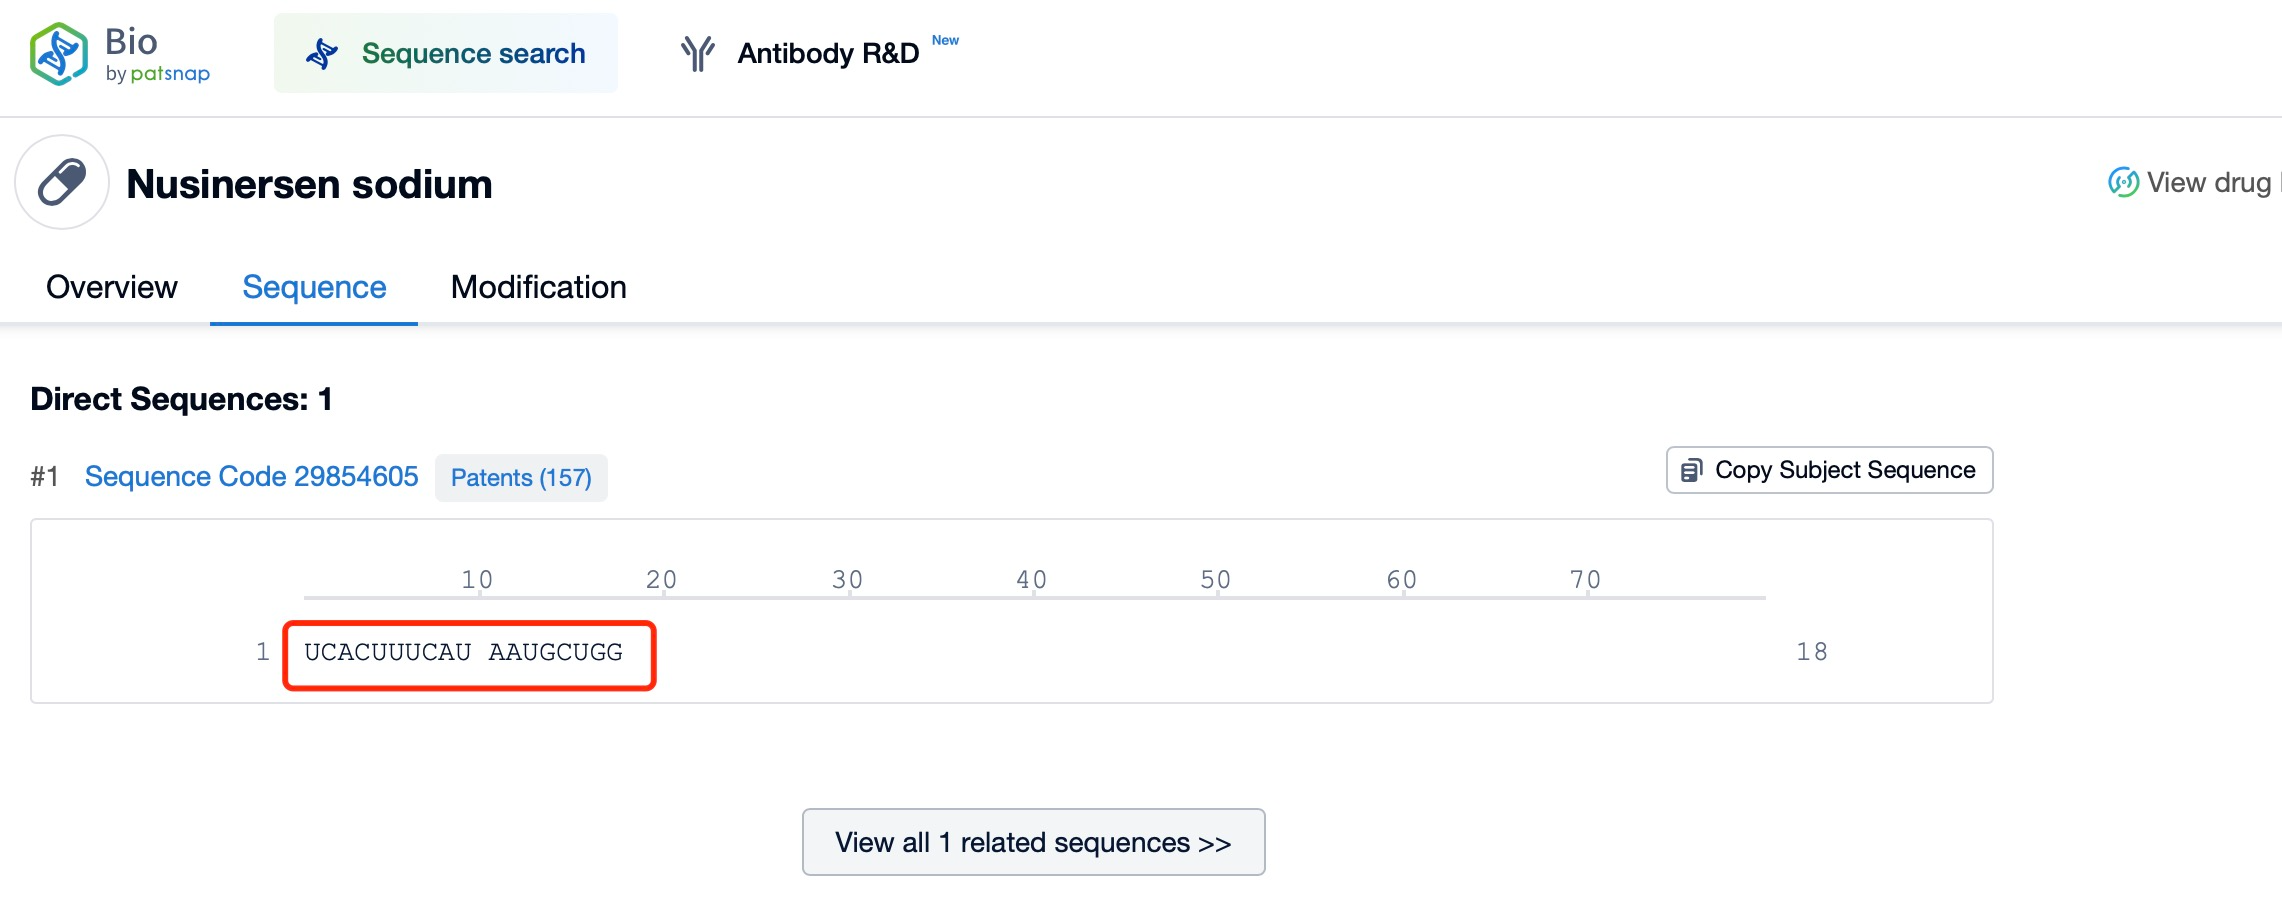The image size is (2282, 904).
Task: Open Sequence Code 29854605 link
Action: pos(251,476)
